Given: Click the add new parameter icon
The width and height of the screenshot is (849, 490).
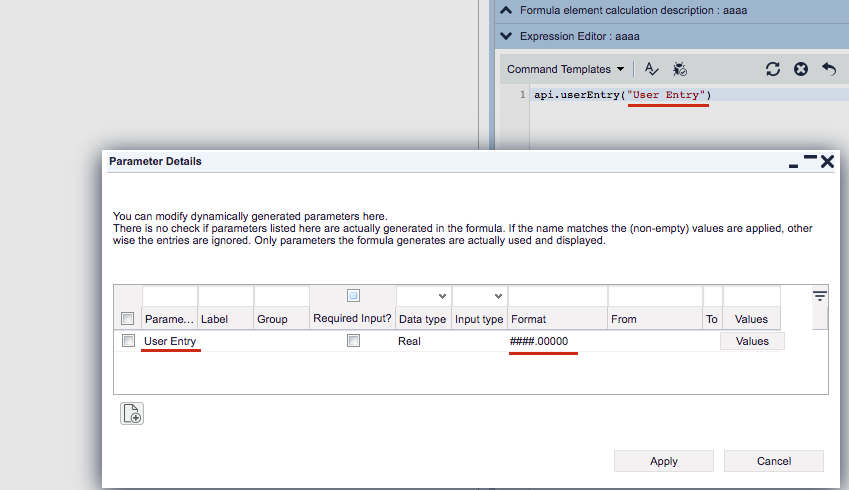Looking at the screenshot, I should (132, 413).
